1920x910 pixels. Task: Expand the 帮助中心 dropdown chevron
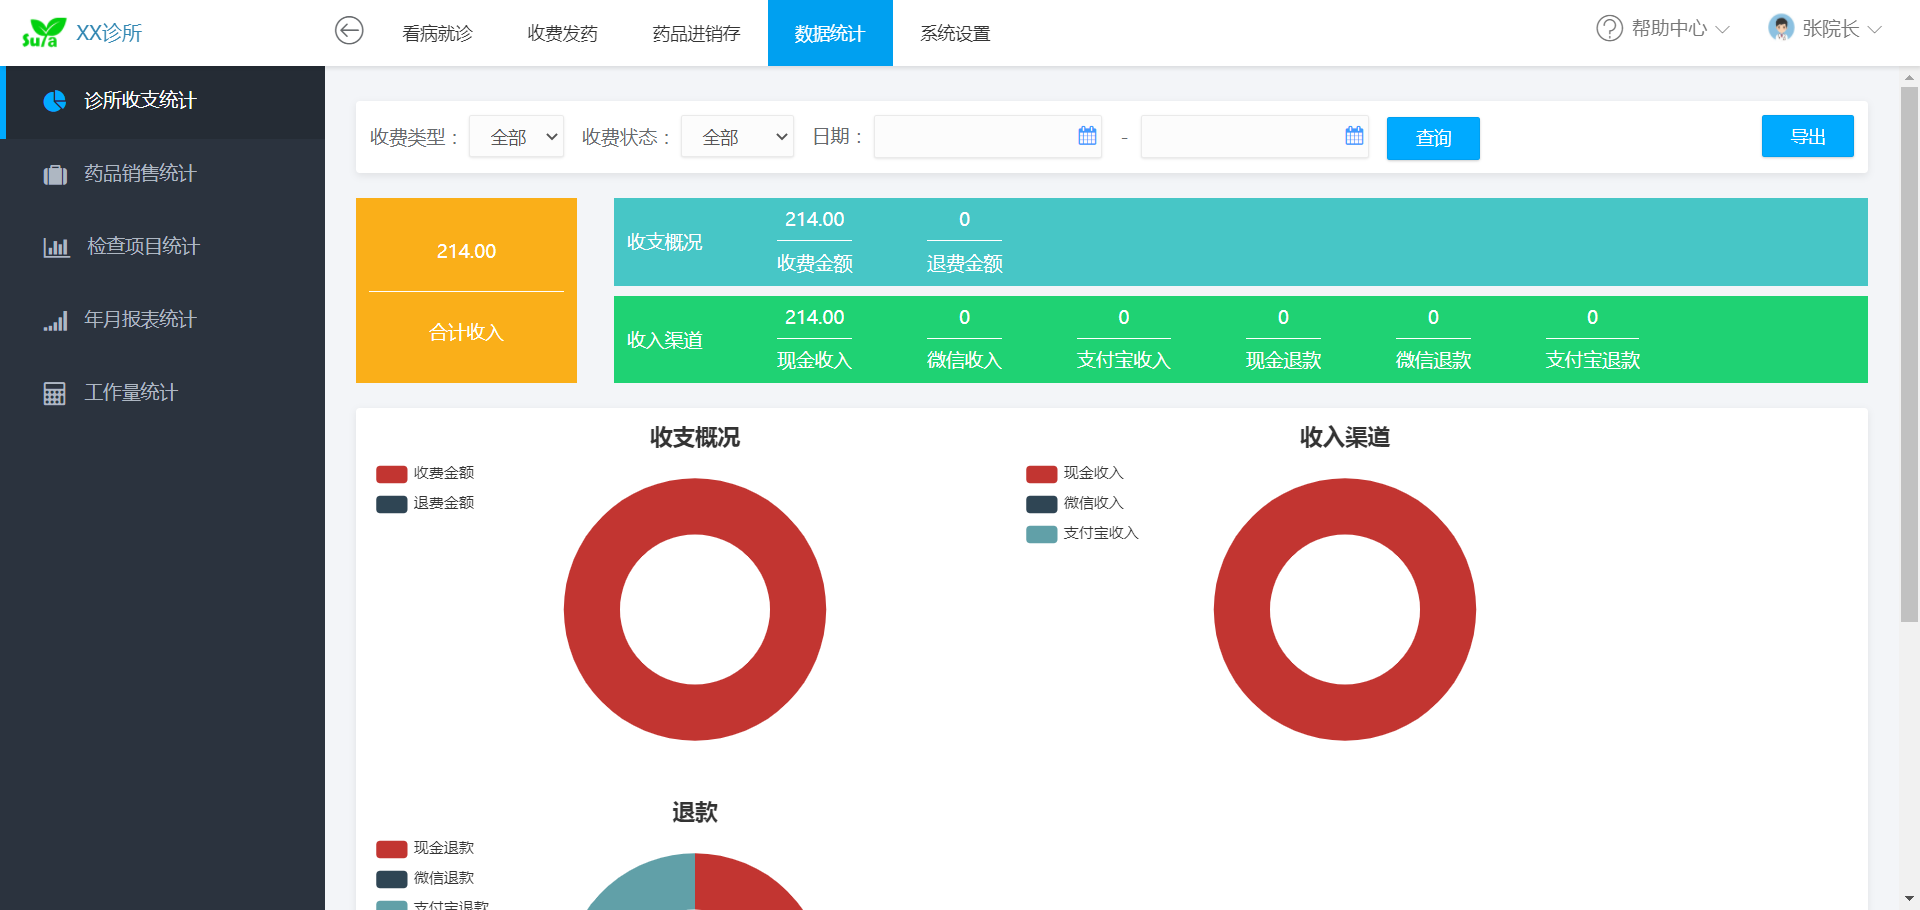click(1722, 30)
